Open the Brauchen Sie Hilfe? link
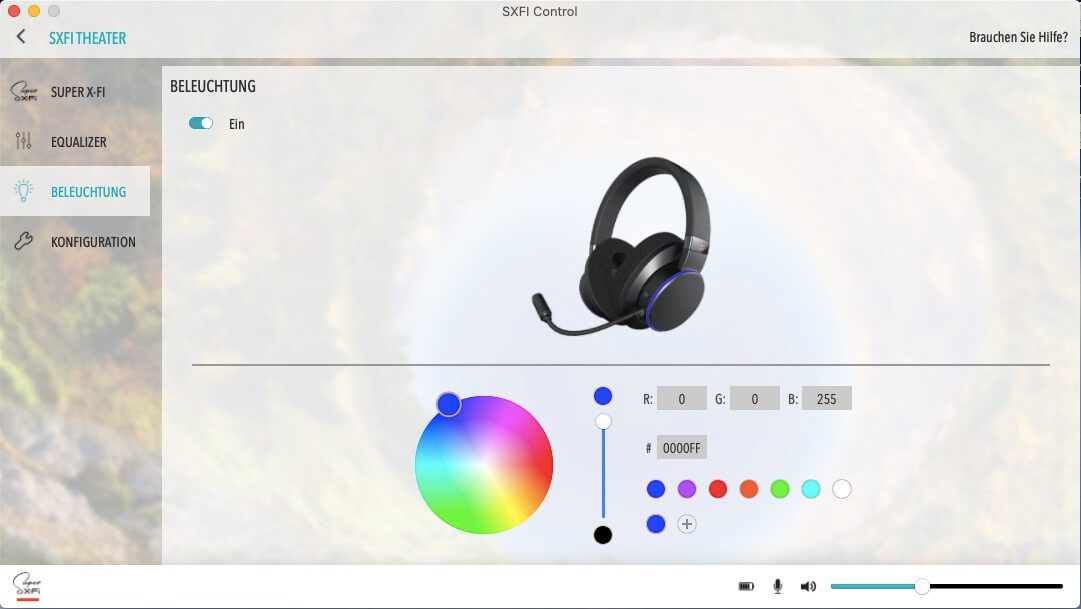Screen dimensions: 1081x609 (1017, 38)
